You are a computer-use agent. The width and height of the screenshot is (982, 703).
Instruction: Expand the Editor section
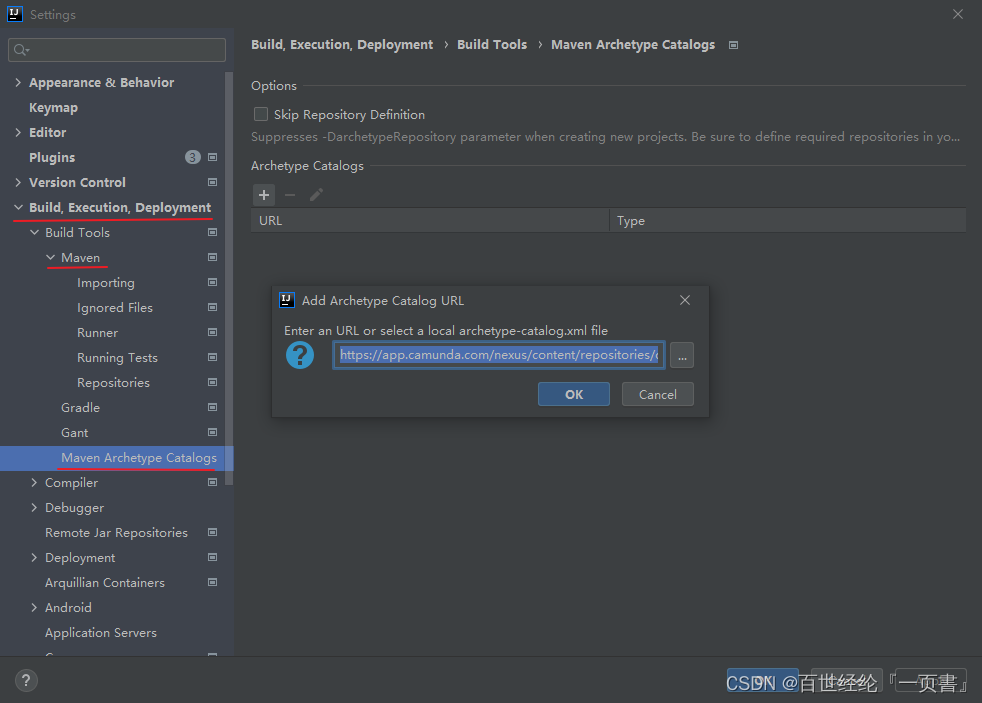click(18, 133)
